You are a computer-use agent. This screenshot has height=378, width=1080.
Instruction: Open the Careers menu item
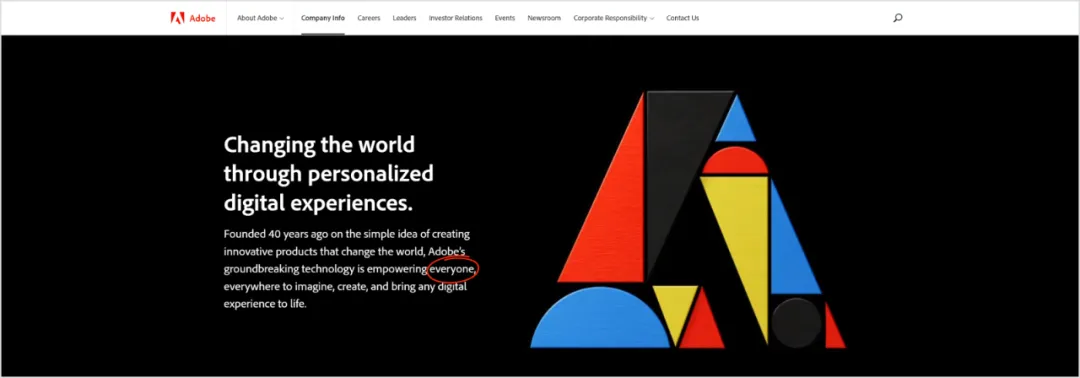pyautogui.click(x=368, y=18)
